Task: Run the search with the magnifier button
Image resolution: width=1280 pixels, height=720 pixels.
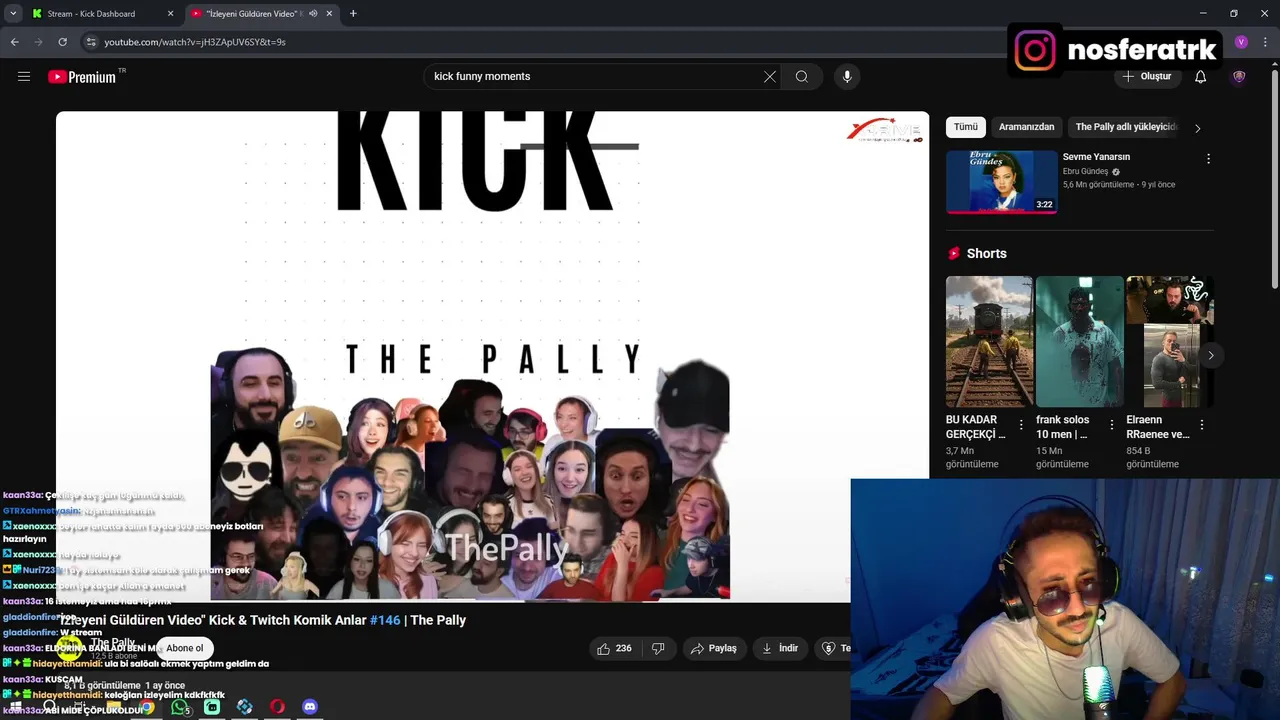Action: [802, 77]
